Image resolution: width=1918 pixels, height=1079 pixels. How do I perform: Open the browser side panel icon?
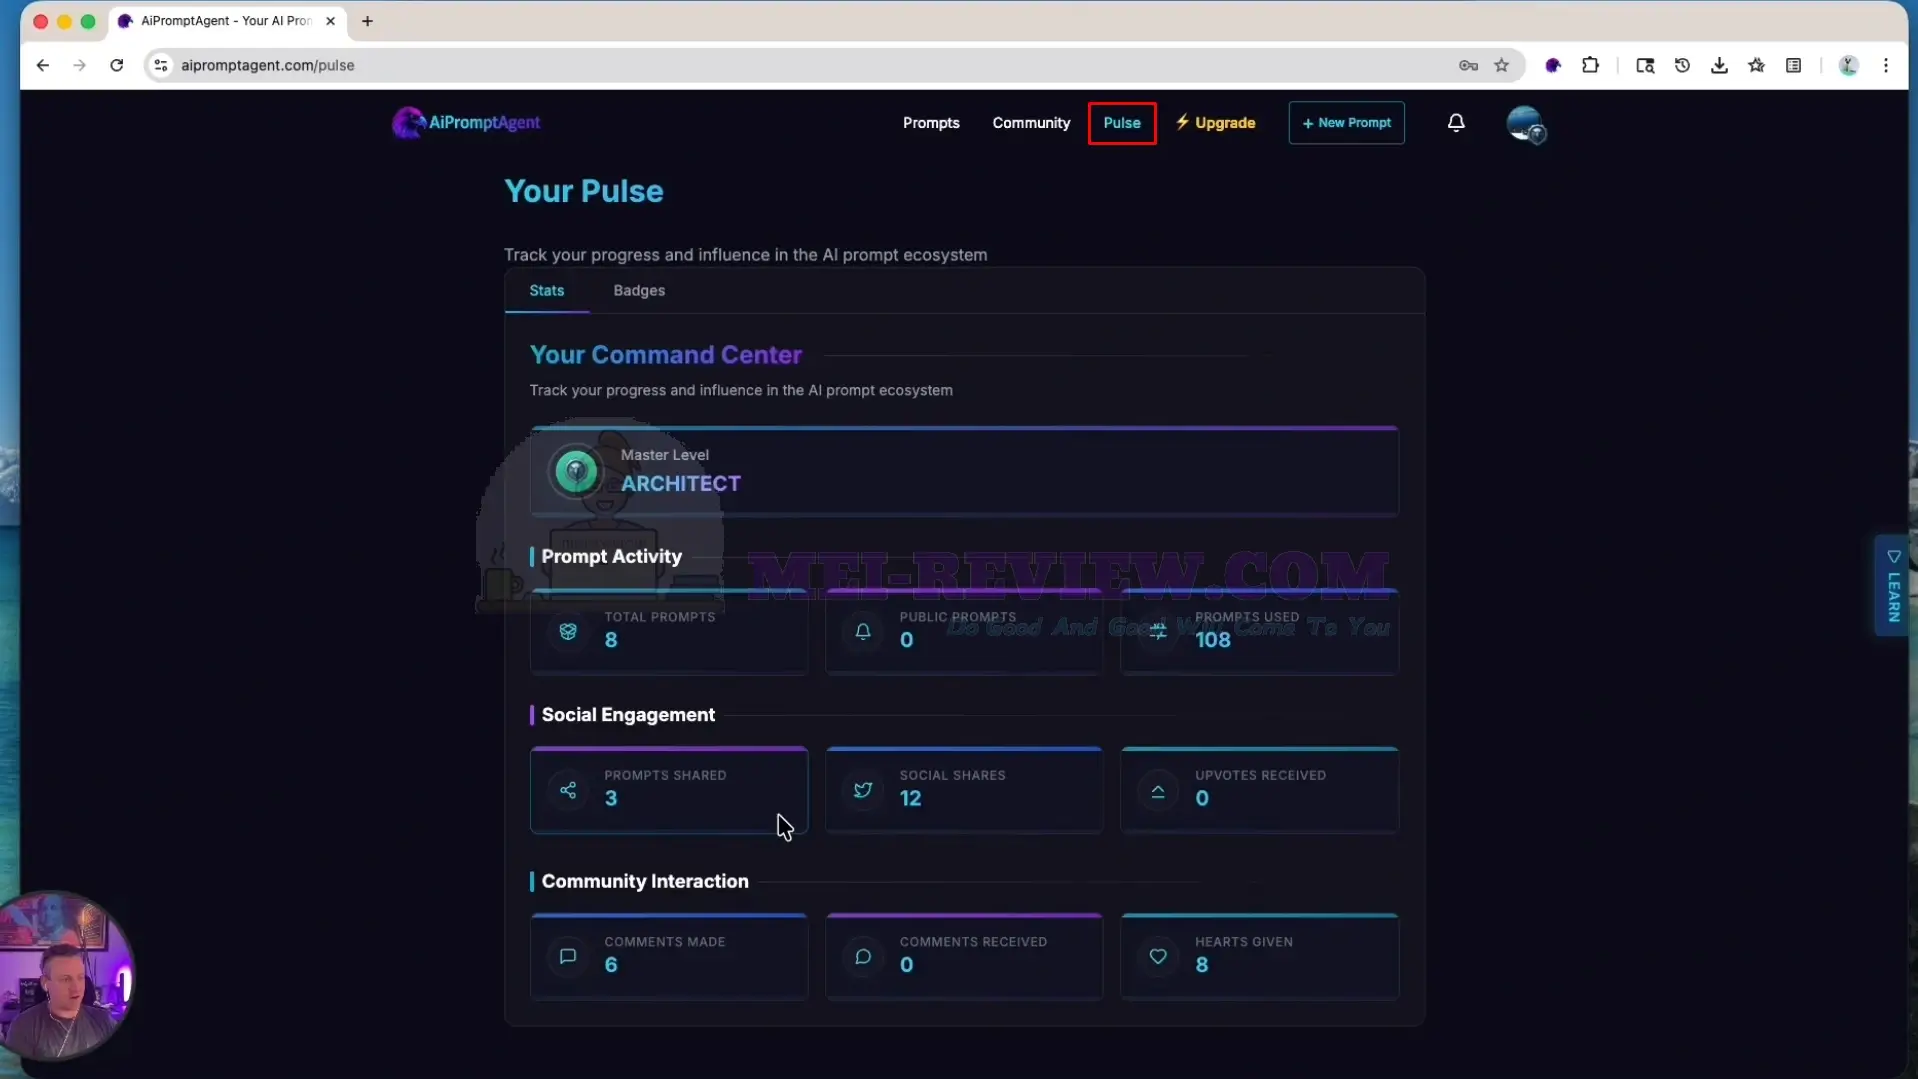[1794, 65]
